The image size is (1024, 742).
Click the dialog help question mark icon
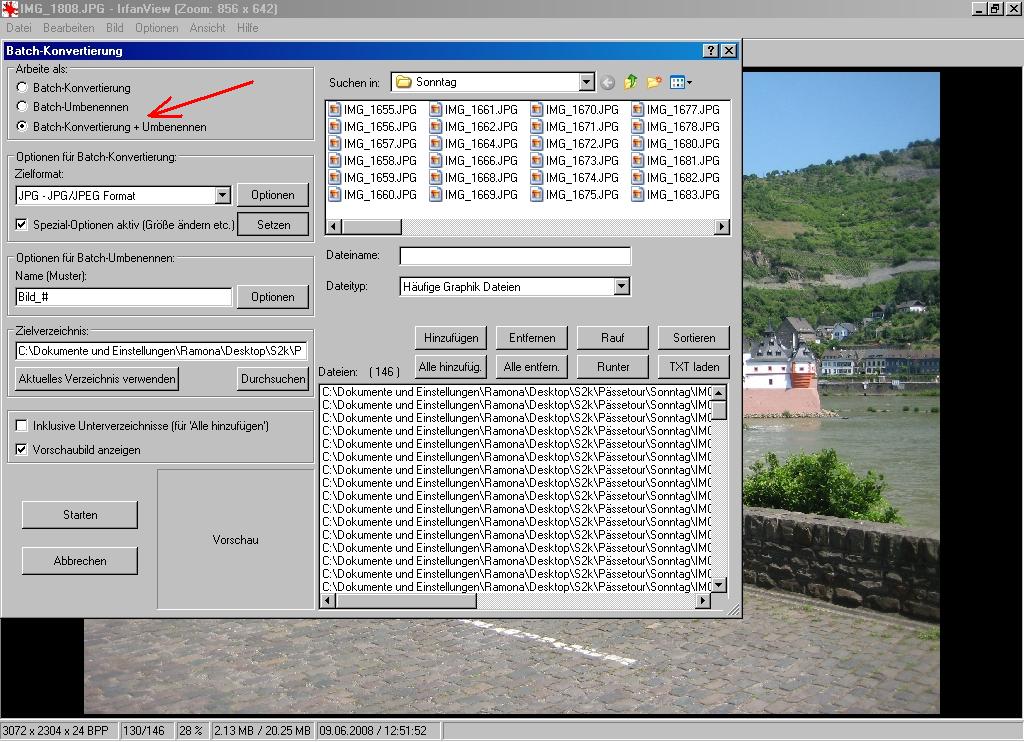point(710,51)
